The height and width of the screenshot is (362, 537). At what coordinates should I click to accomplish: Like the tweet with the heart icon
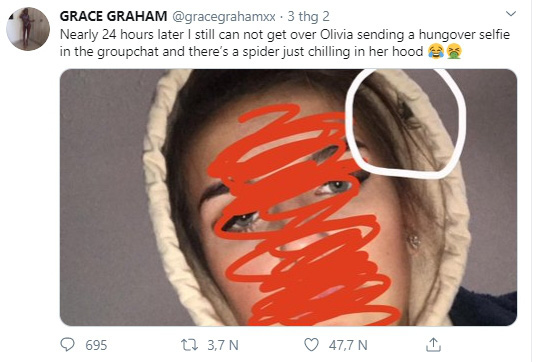click(311, 345)
